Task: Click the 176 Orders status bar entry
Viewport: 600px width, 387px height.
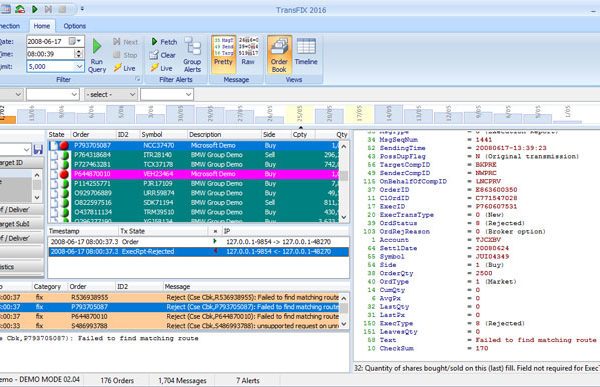Action: point(117,380)
